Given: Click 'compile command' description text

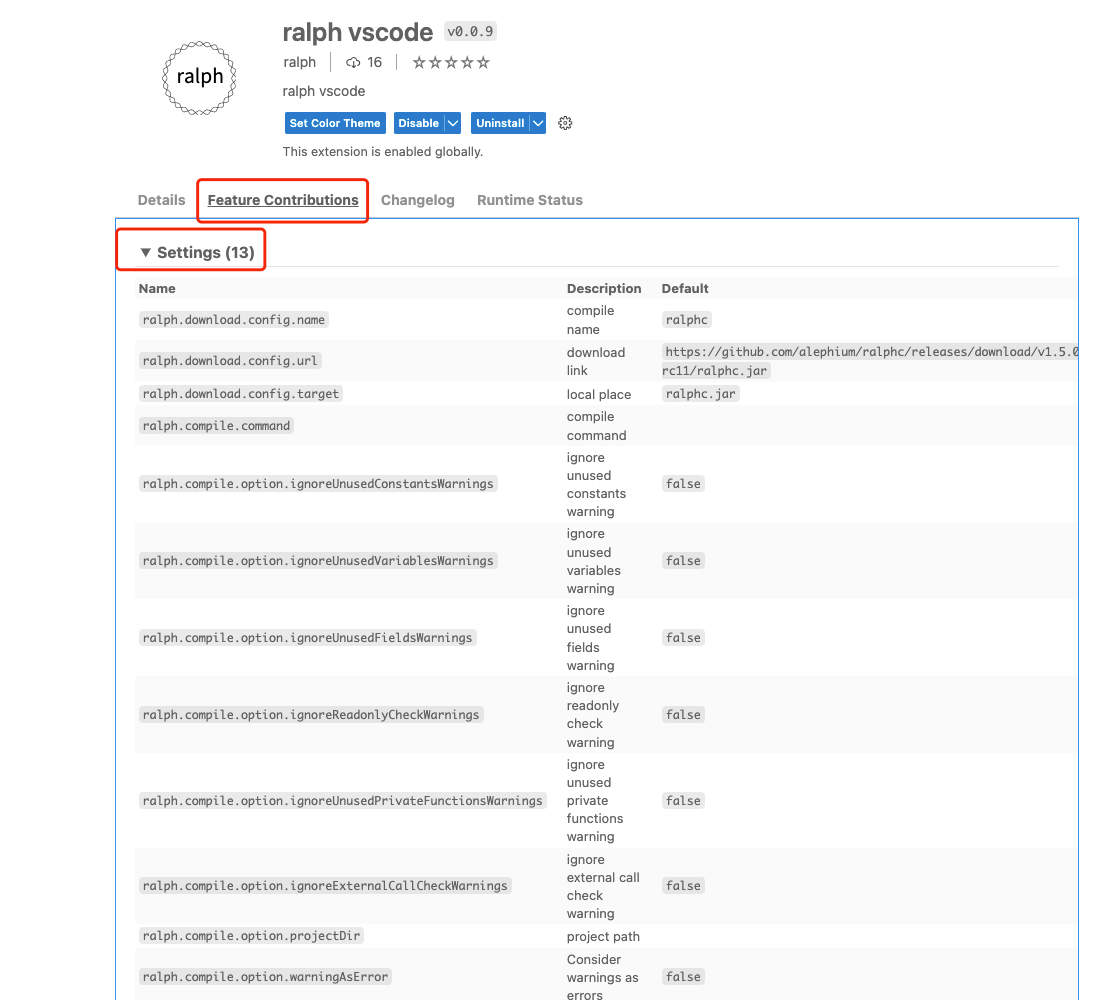Looking at the screenshot, I should point(597,426).
